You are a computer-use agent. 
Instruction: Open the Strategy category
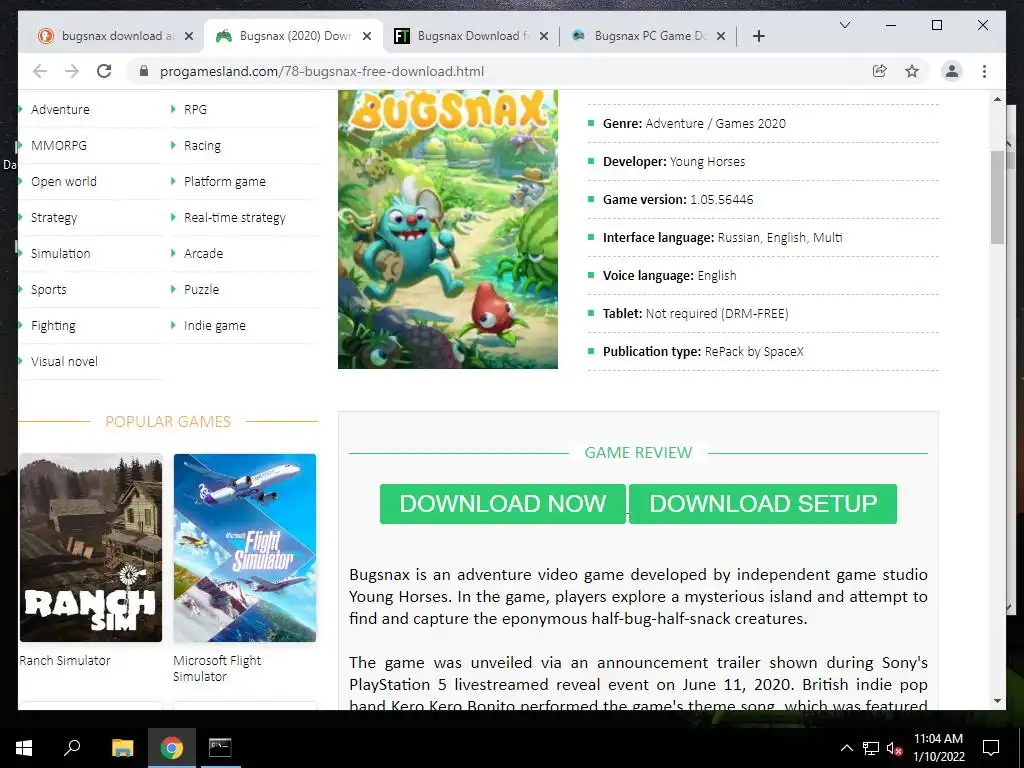coord(54,217)
